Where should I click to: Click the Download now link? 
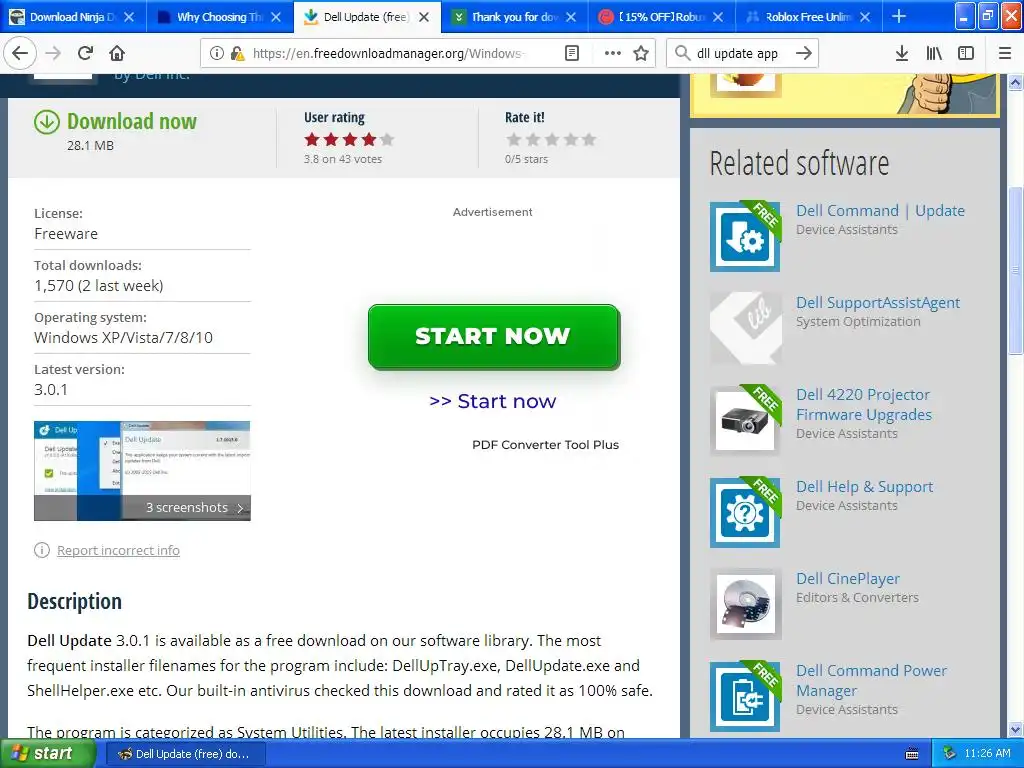coord(131,121)
